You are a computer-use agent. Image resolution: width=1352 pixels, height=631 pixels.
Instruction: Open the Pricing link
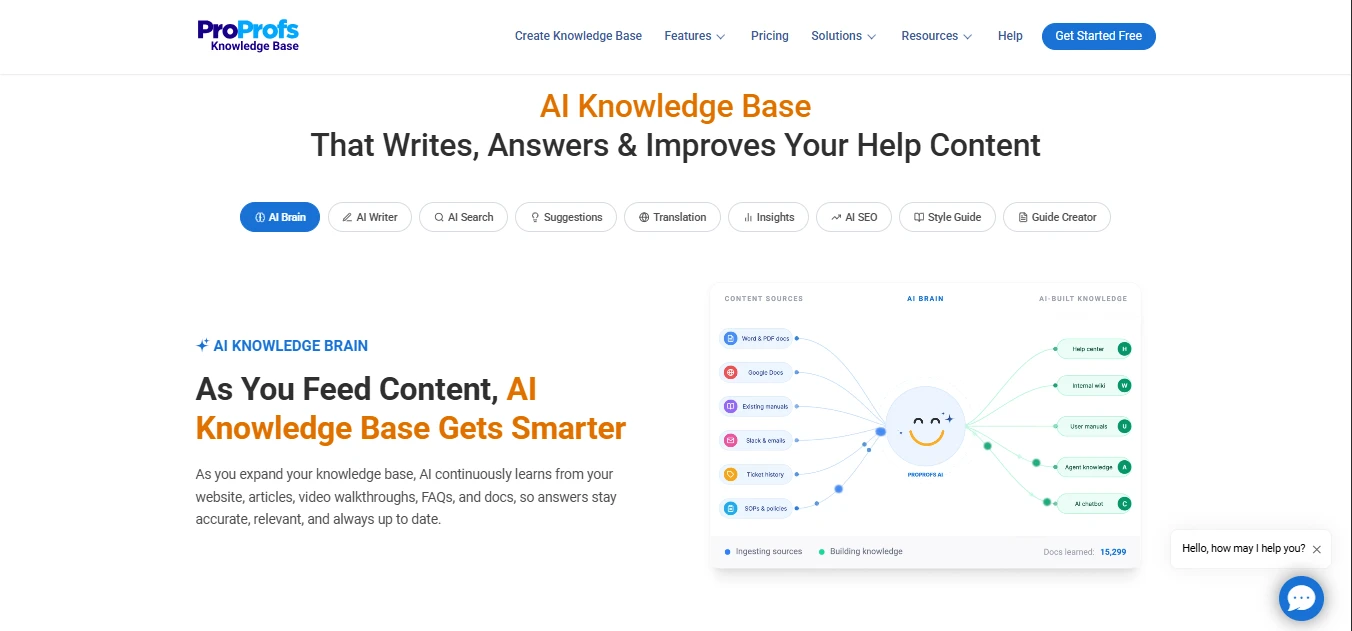tap(770, 36)
